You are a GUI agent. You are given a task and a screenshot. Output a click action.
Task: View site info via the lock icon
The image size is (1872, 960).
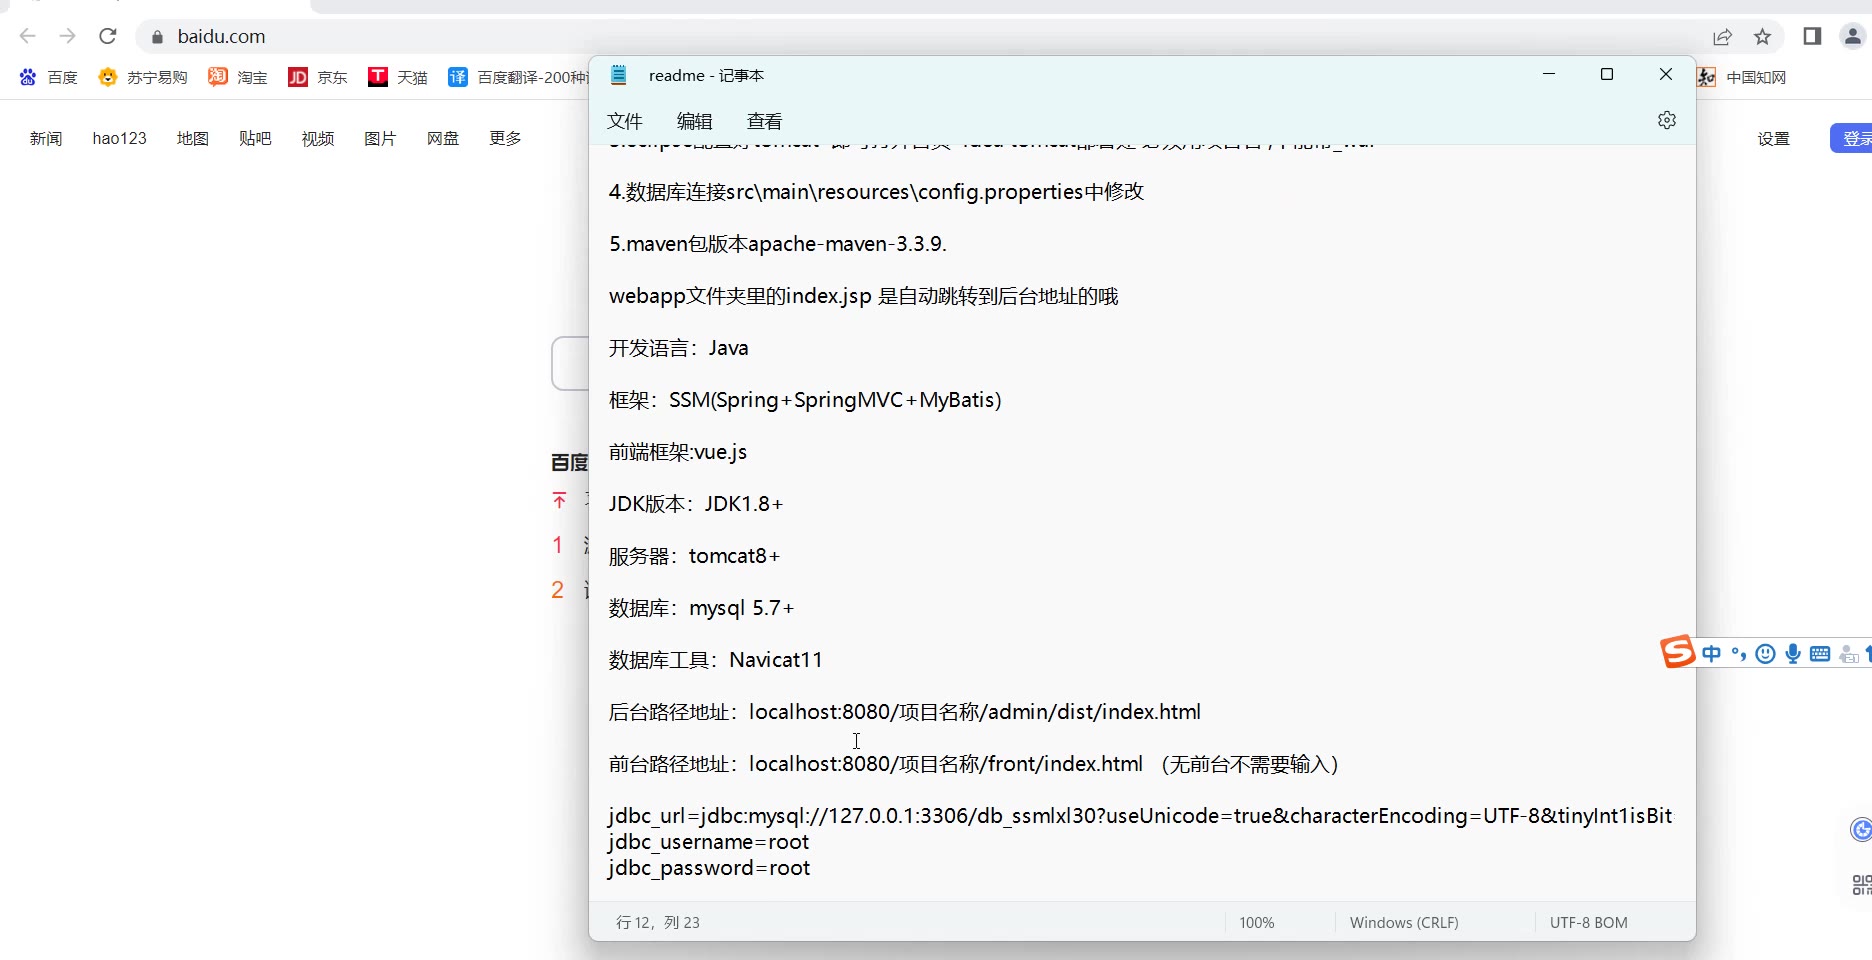(157, 37)
